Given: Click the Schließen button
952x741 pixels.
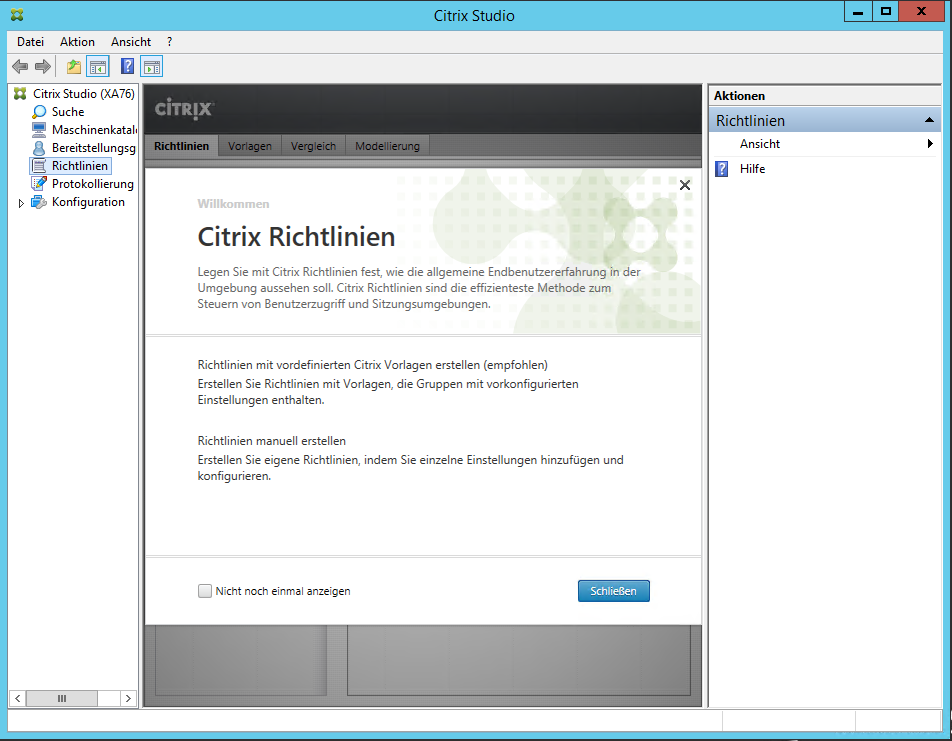Looking at the screenshot, I should (x=613, y=591).
